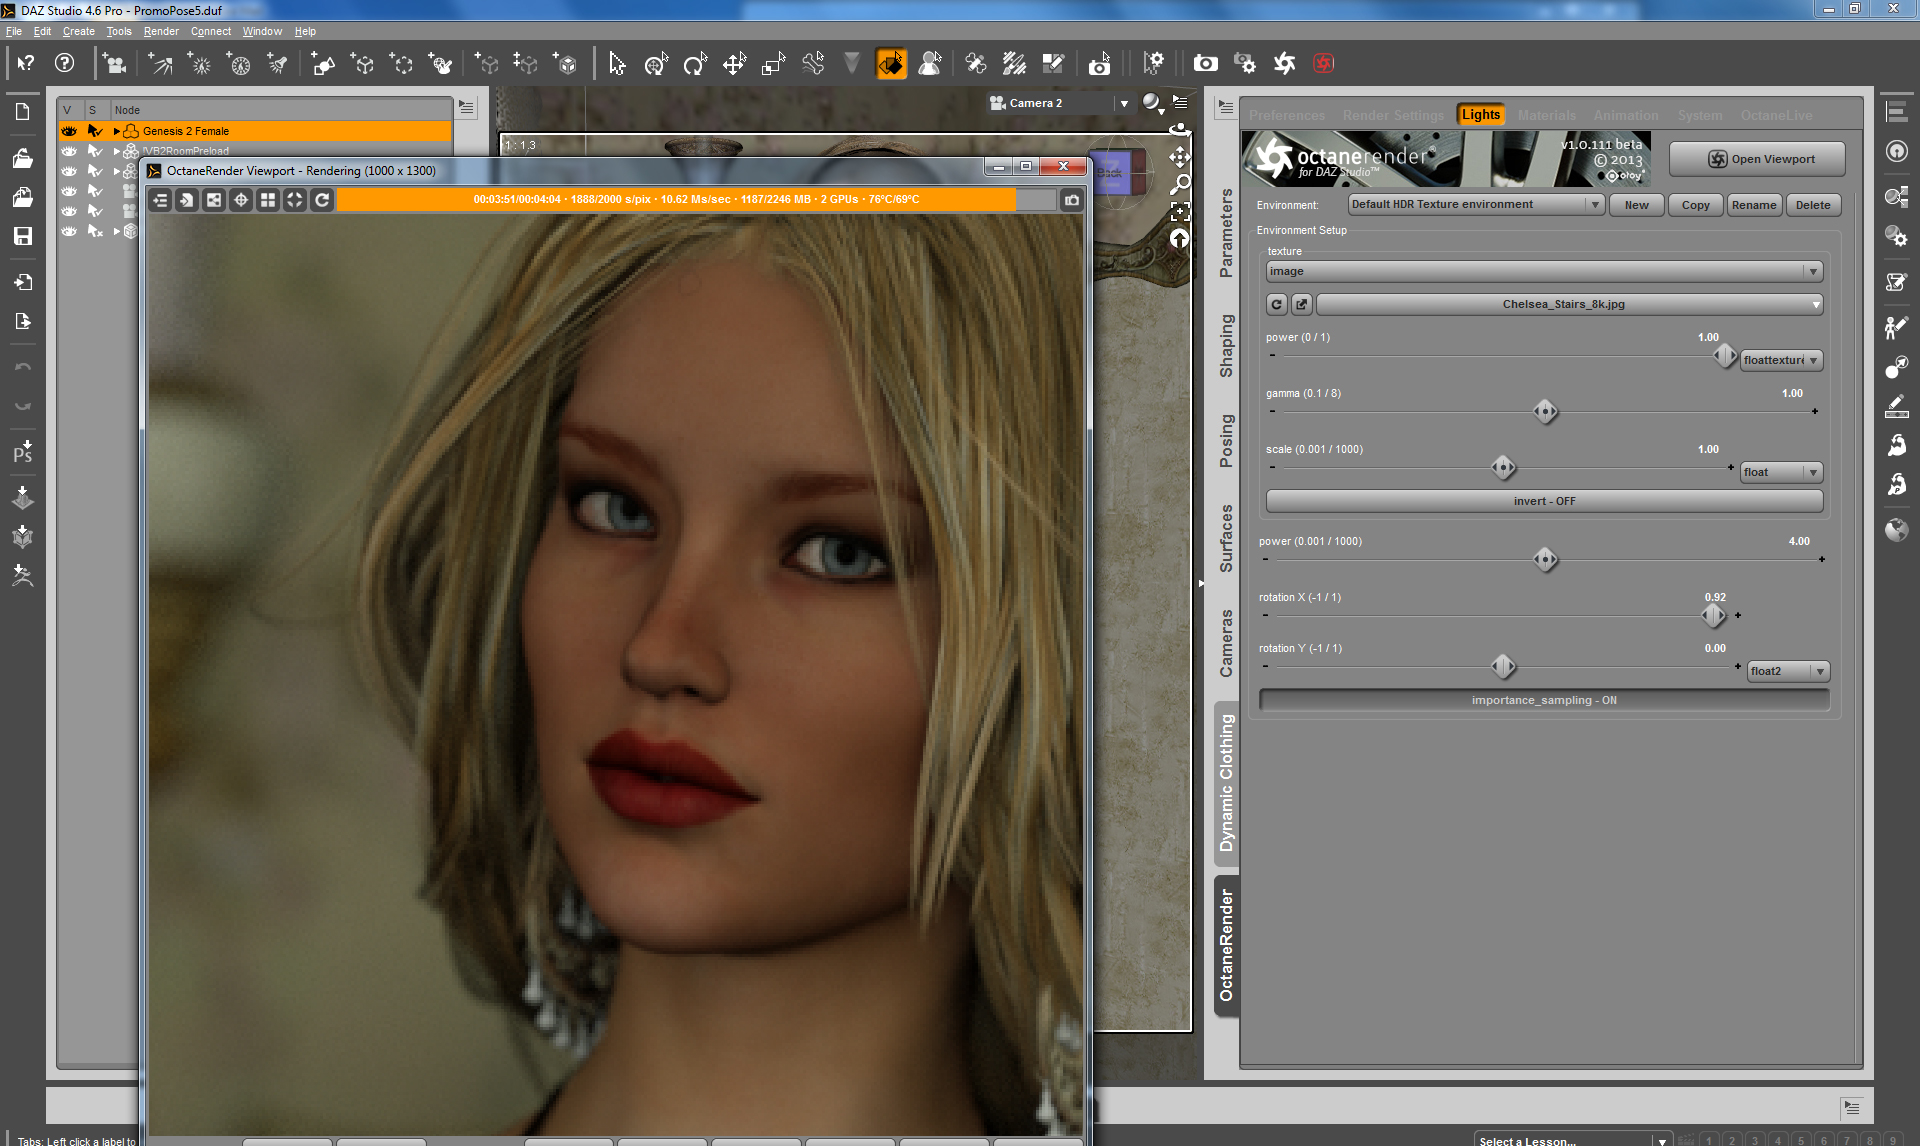Toggle importance_sampling - ON option
Viewport: 1920px width, 1146px height.
tap(1543, 700)
